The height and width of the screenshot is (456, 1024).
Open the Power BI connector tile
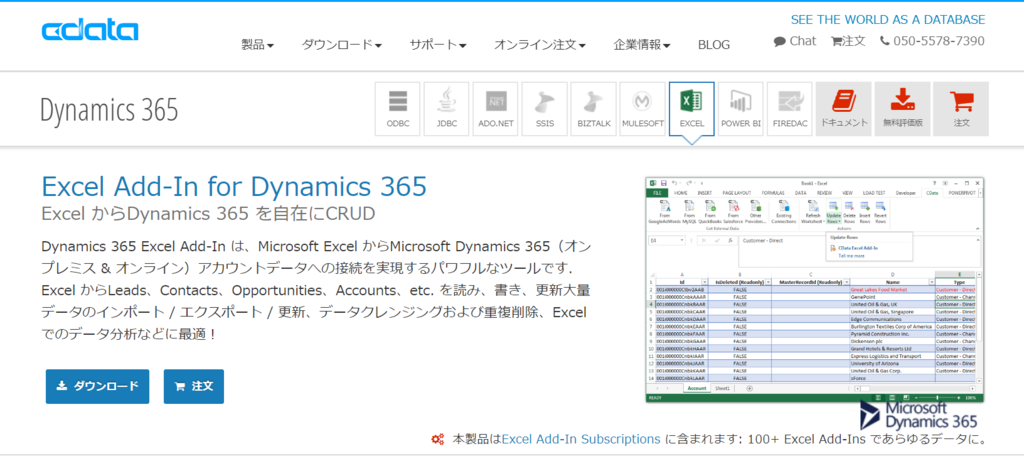point(741,108)
